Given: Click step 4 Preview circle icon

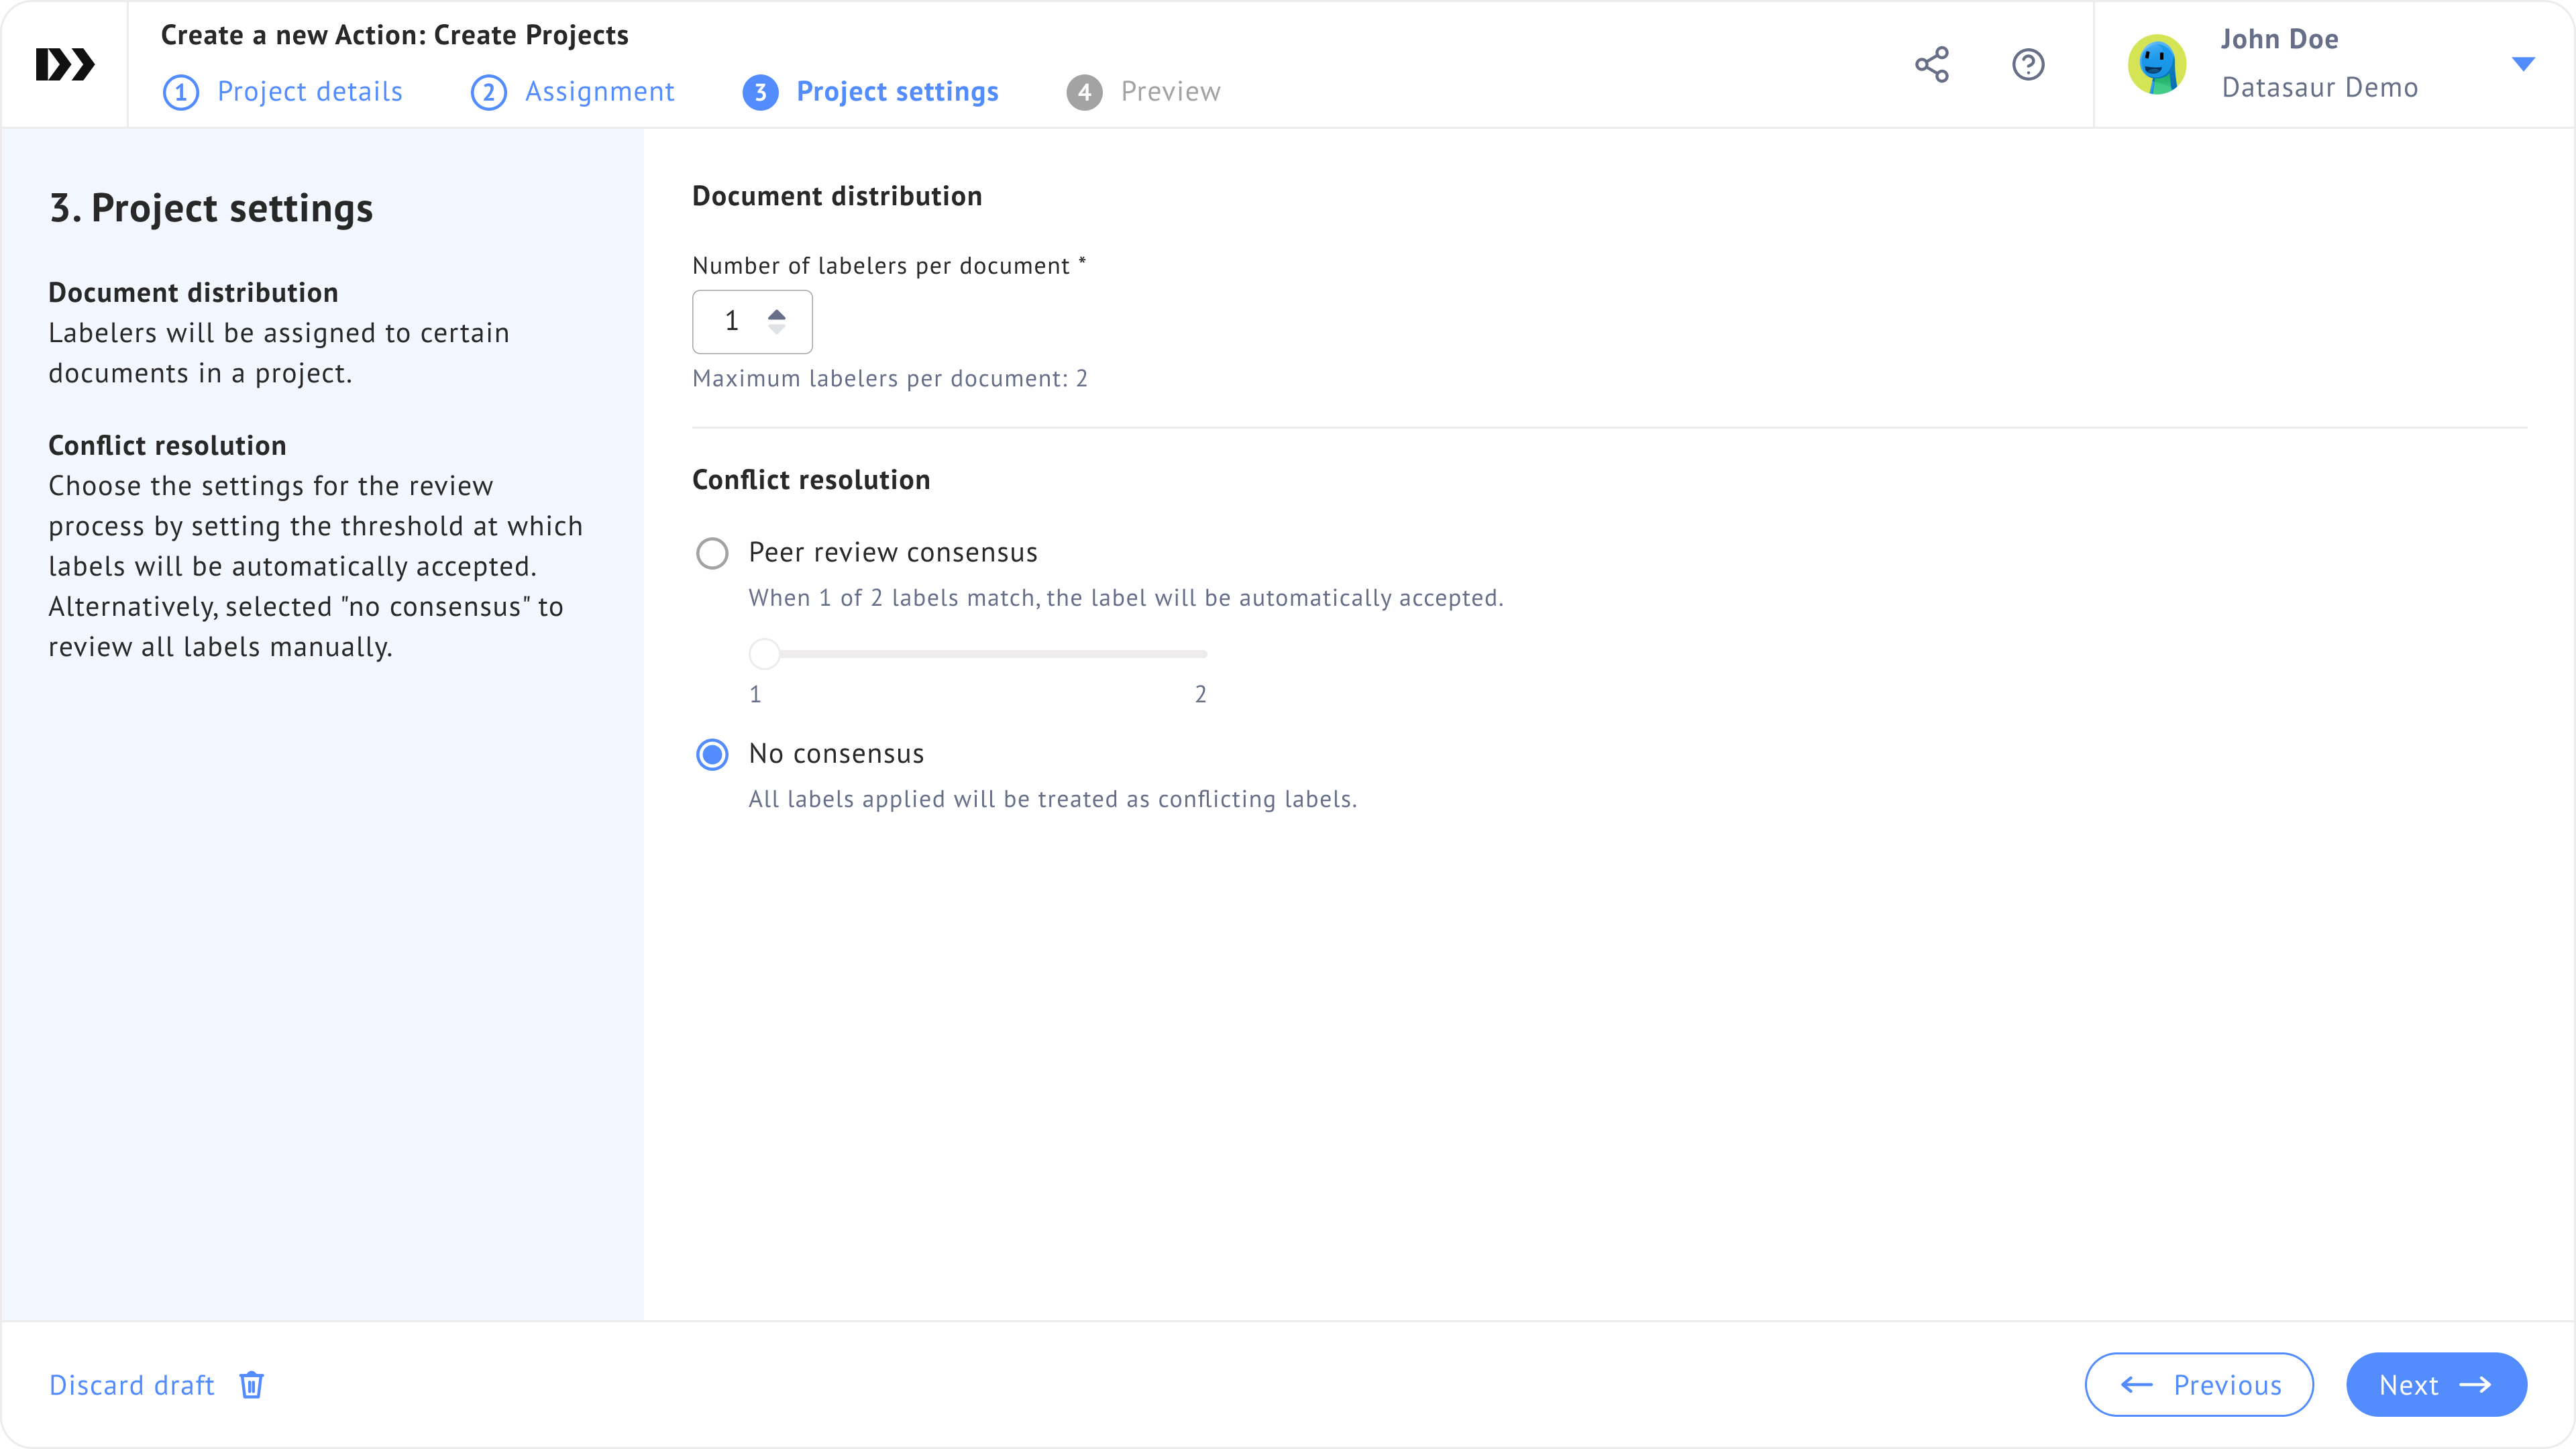Looking at the screenshot, I should [x=1084, y=92].
